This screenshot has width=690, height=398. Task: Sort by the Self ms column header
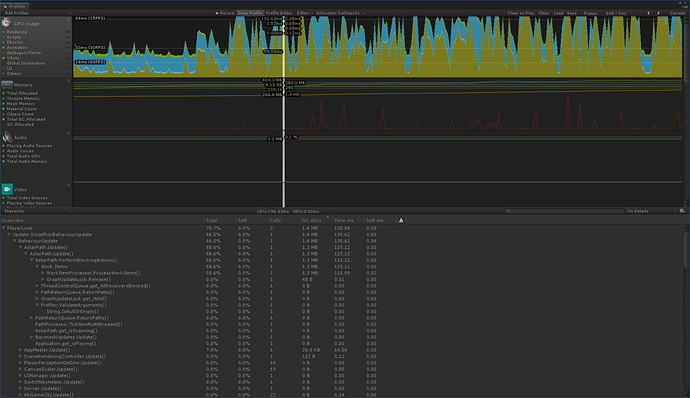click(379, 220)
